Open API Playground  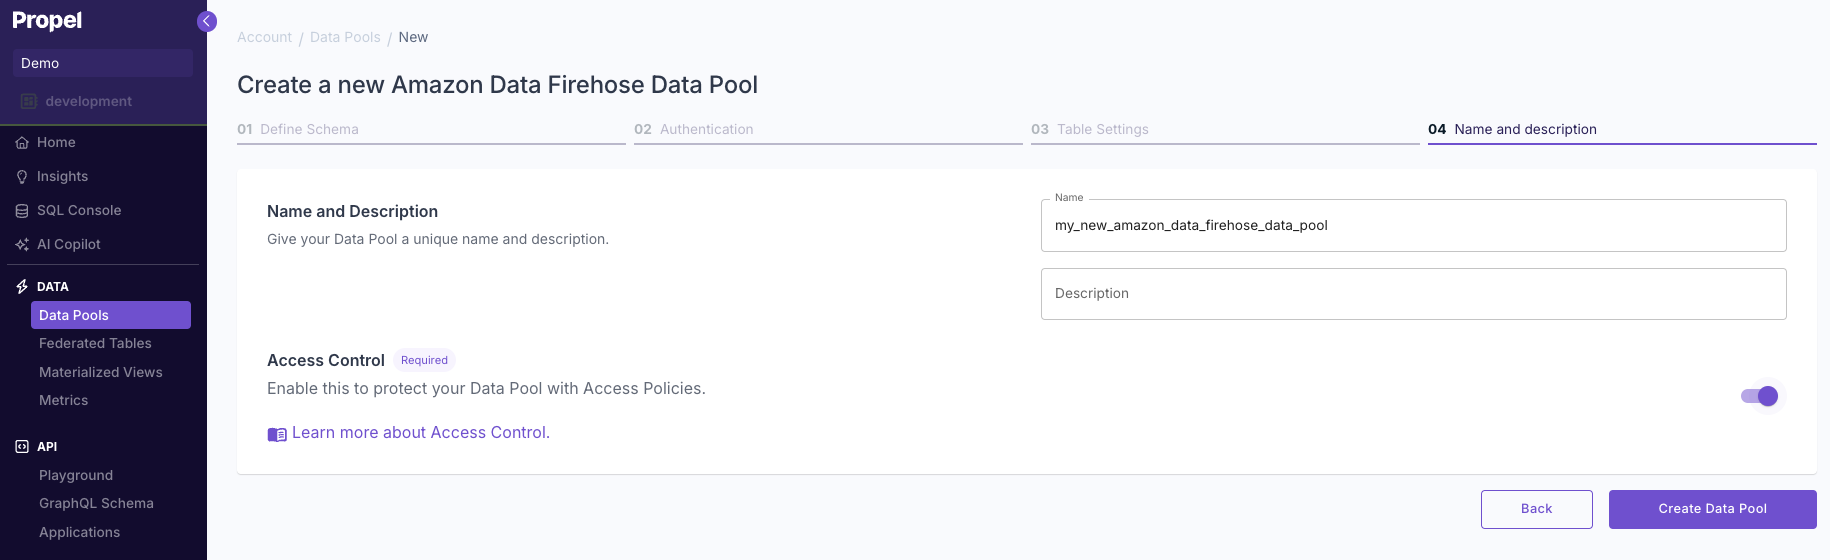(x=76, y=476)
